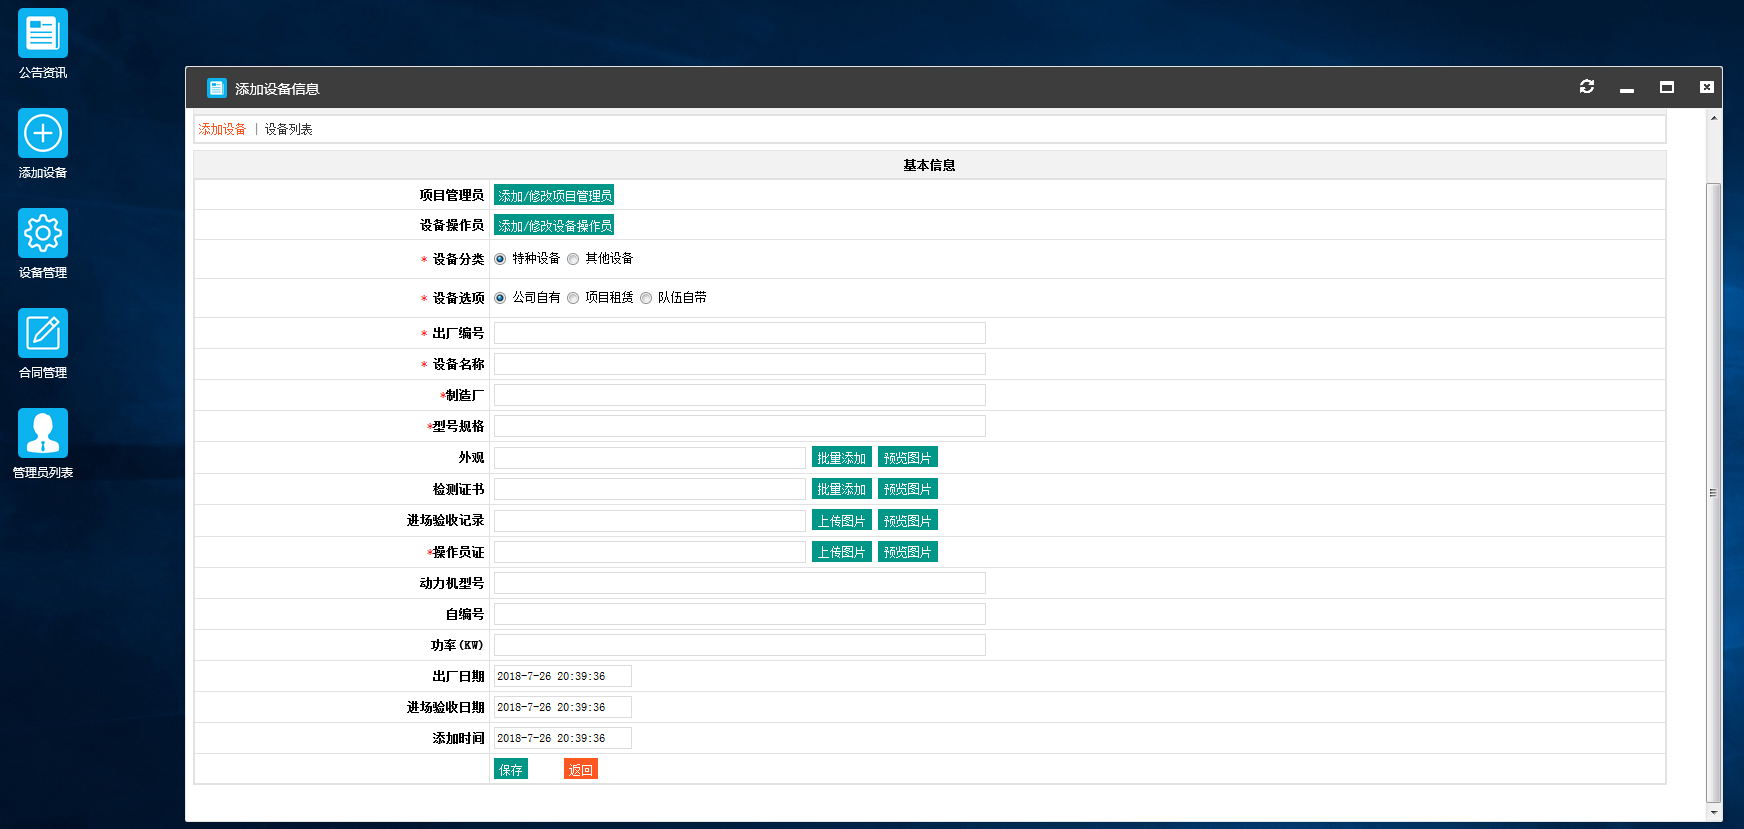The height and width of the screenshot is (829, 1744).
Task: Select the 项目租赁 radio option
Action: 573,298
